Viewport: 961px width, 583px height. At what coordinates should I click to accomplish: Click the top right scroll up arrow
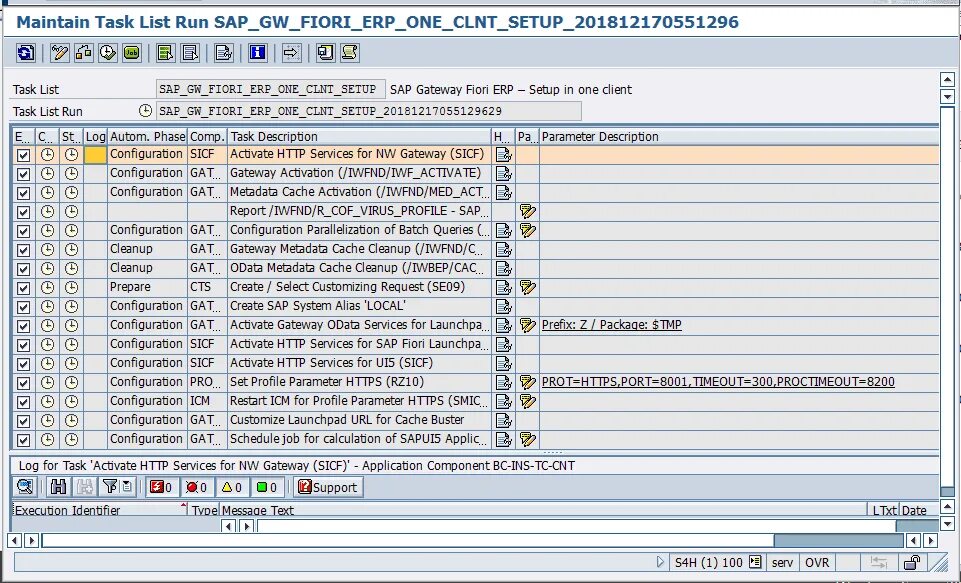[x=947, y=79]
